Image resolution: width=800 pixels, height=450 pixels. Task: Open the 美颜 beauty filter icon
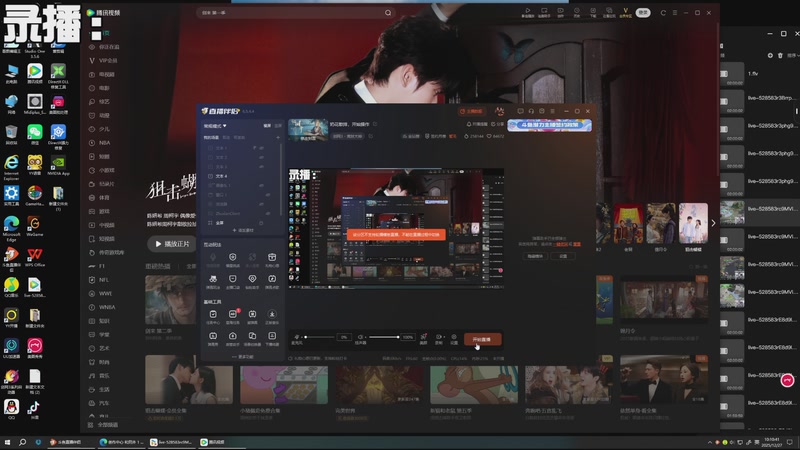pyautogui.click(x=423, y=337)
